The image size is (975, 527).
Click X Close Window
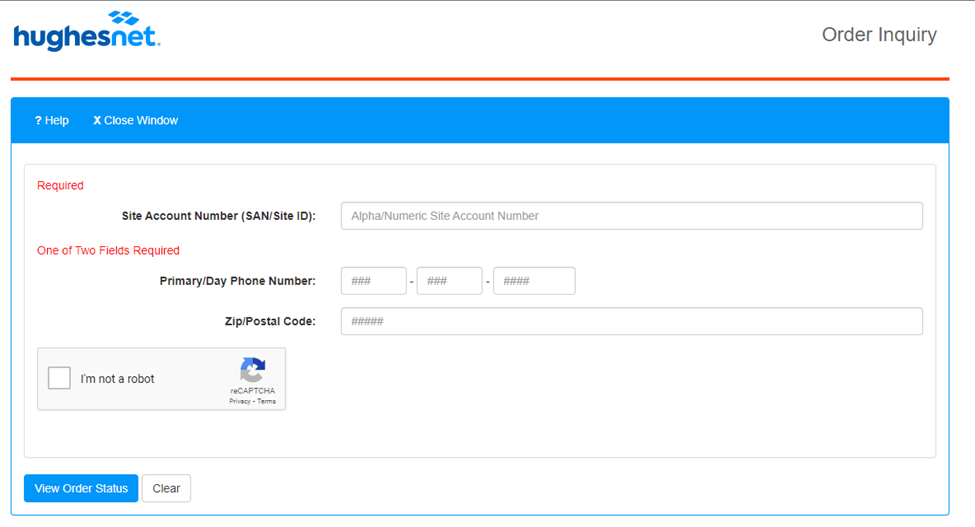pyautogui.click(x=135, y=120)
